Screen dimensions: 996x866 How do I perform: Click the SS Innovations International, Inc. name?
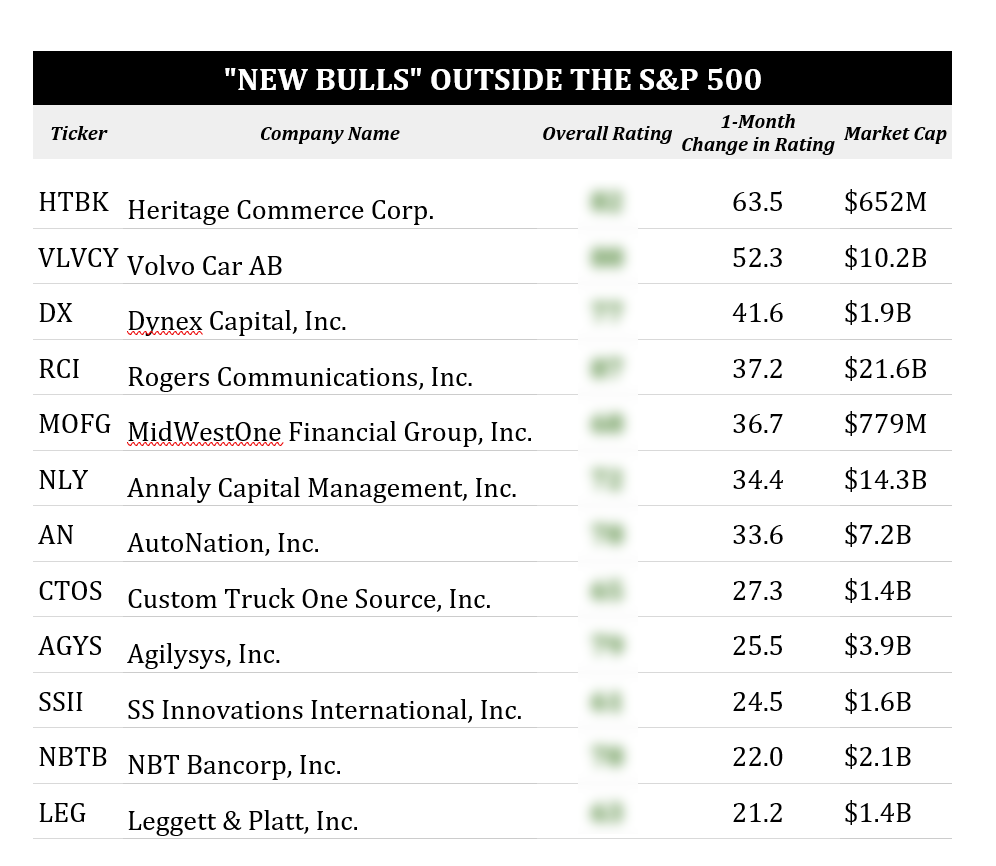click(x=324, y=710)
